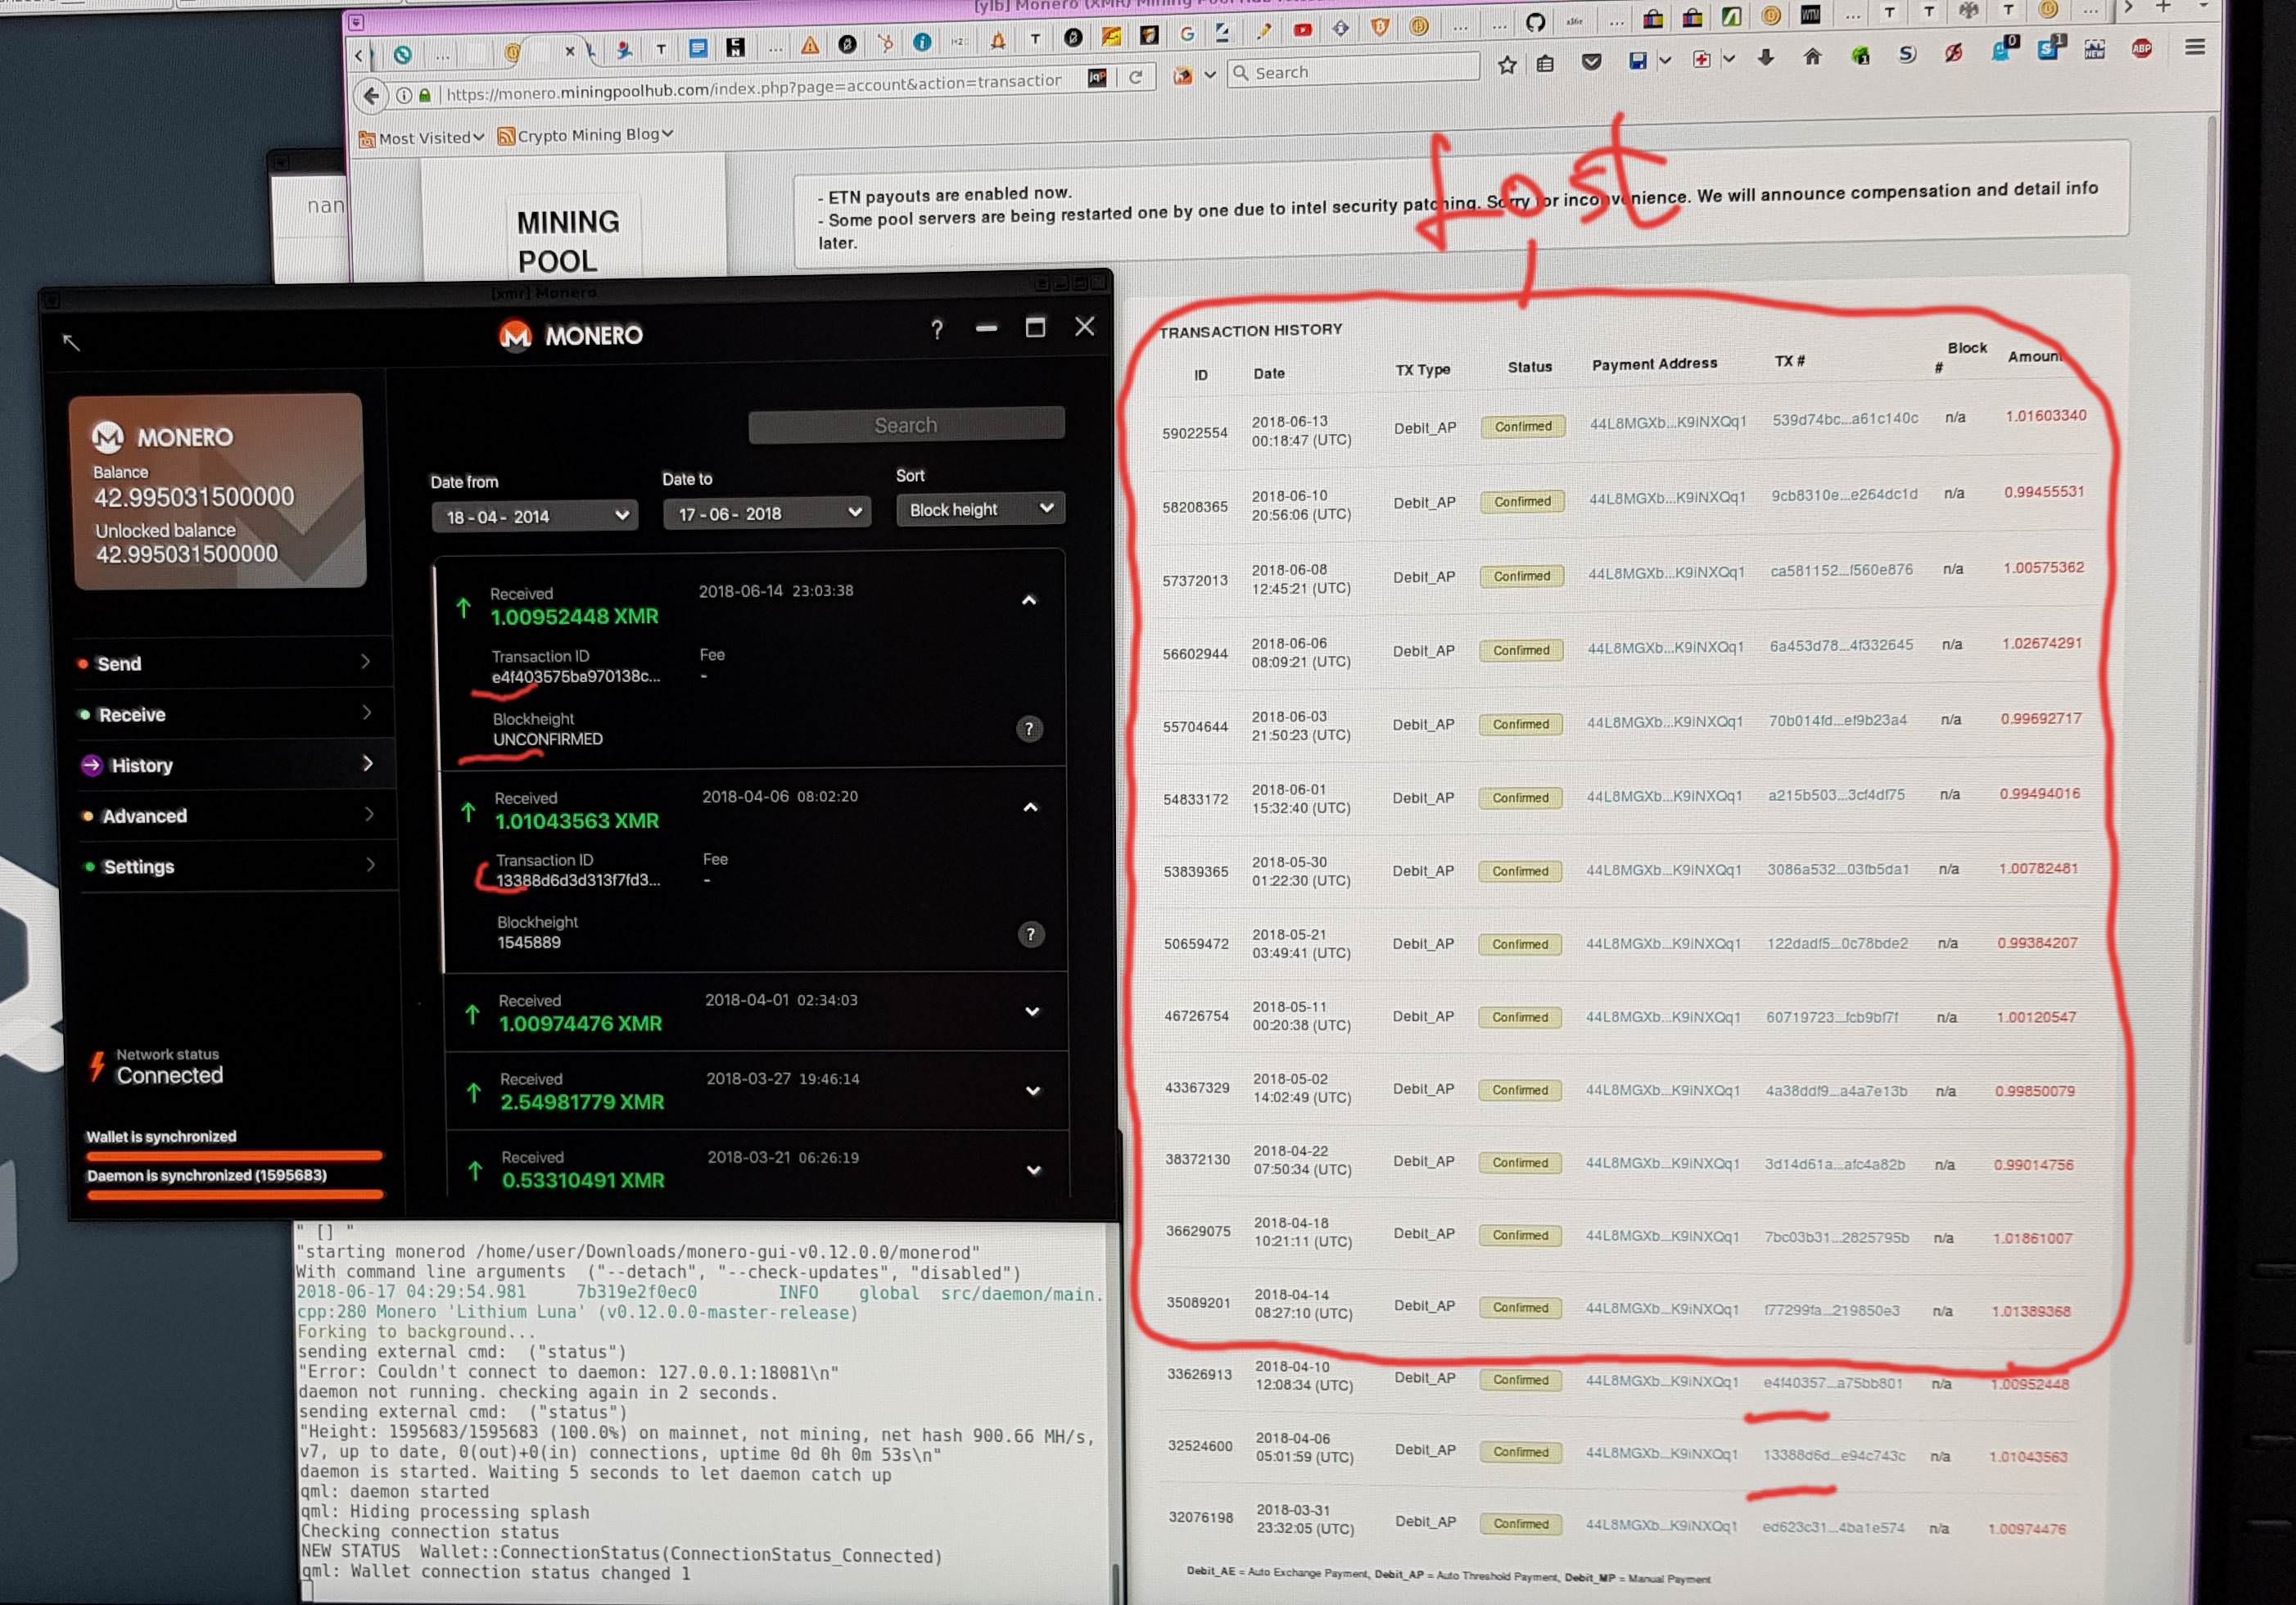This screenshot has width=2296, height=1605.
Task: Go to Firefox home page icon
Action: [x=1812, y=57]
